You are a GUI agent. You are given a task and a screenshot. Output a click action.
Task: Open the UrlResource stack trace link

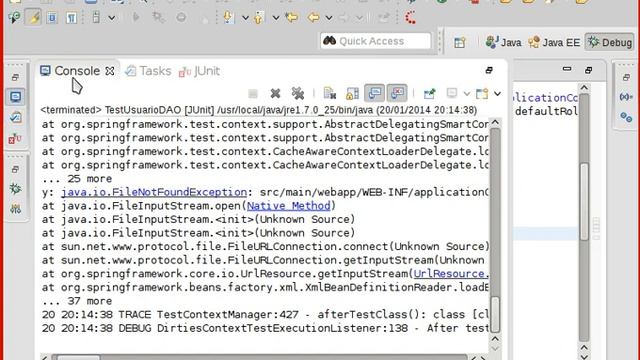[x=451, y=274]
